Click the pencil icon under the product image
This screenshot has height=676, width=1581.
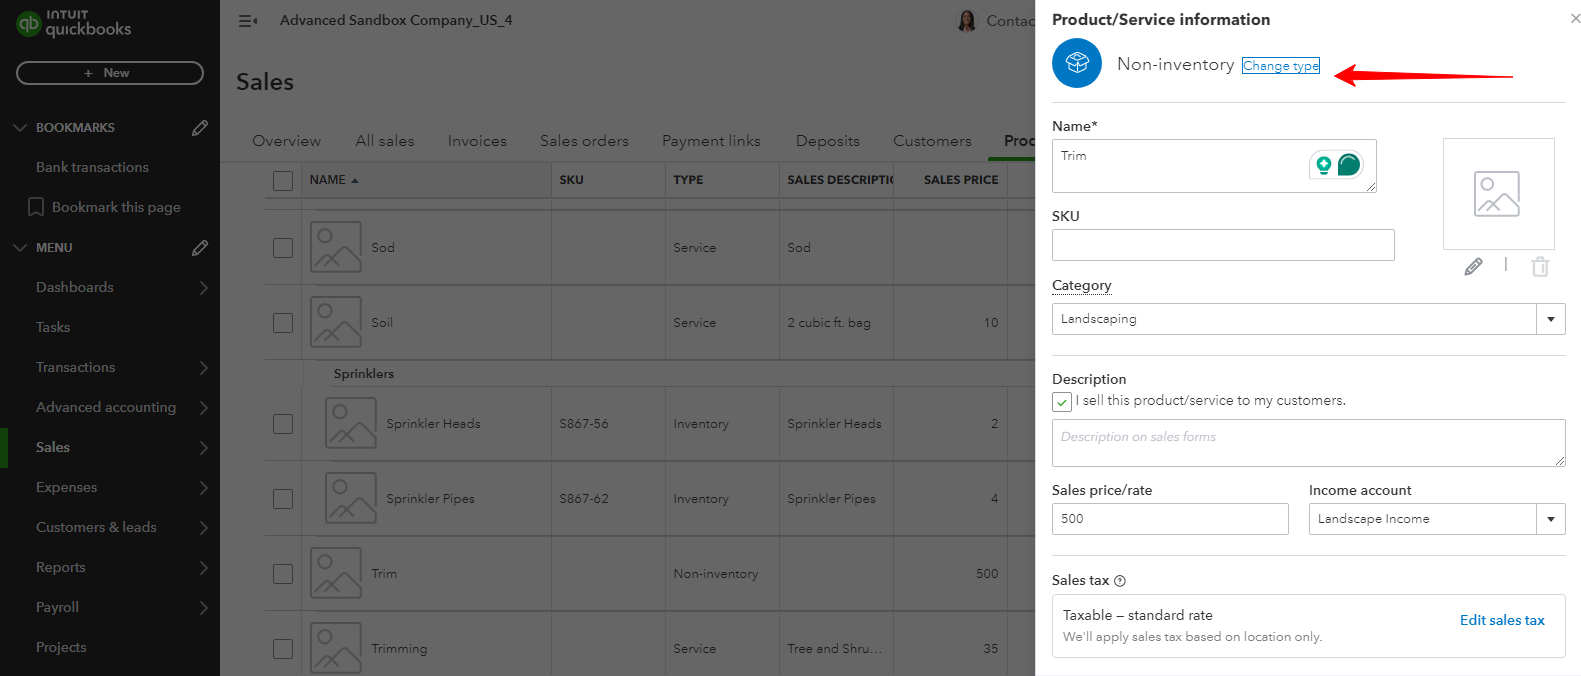tap(1473, 266)
